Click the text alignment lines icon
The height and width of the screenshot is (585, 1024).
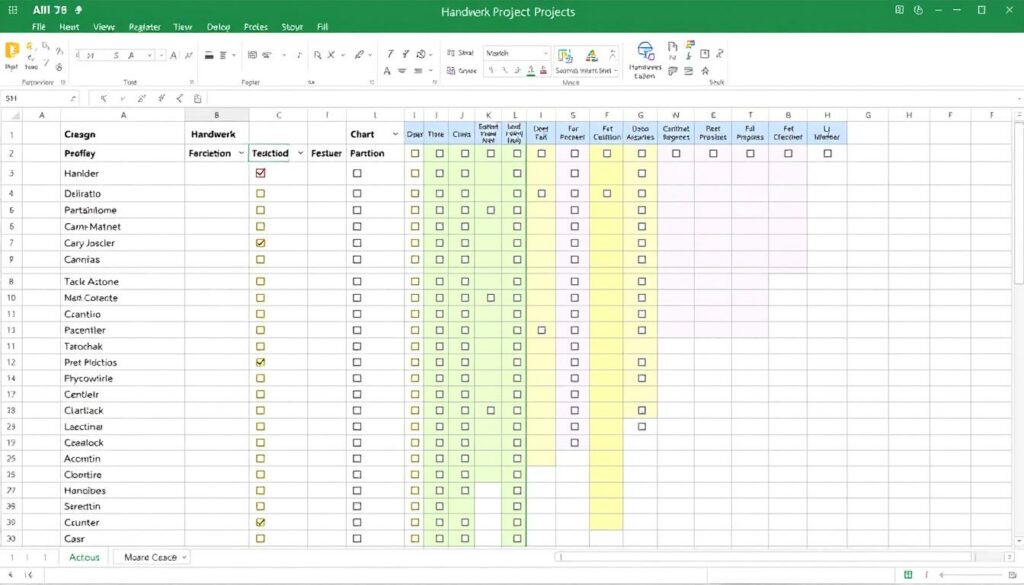[223, 55]
